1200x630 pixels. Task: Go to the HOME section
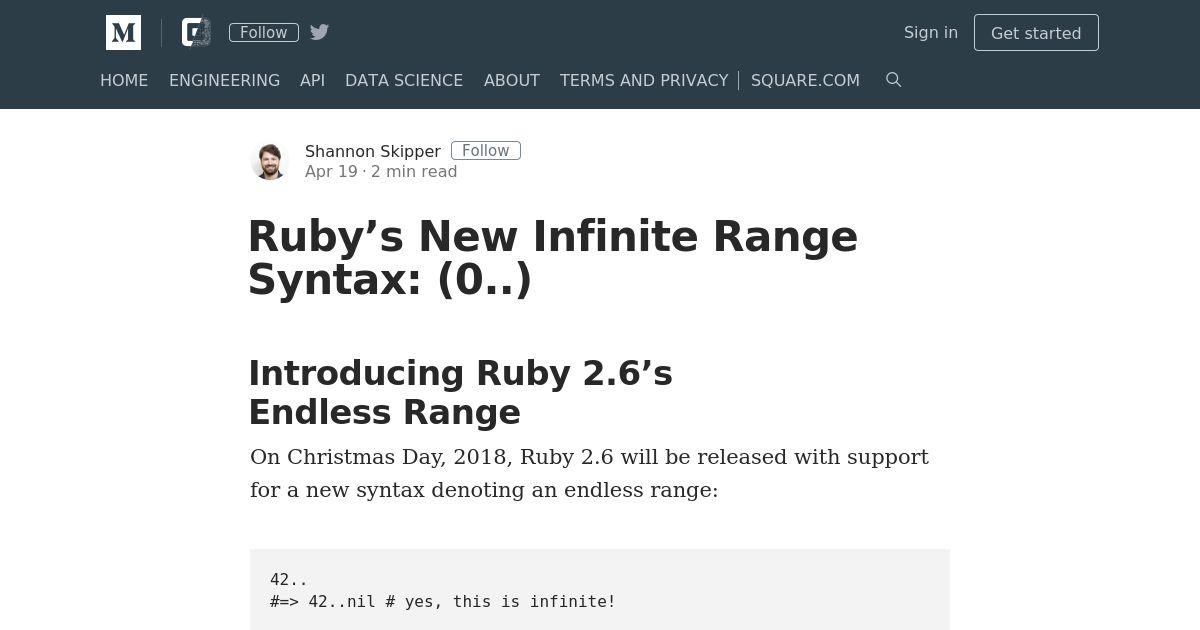coord(124,80)
